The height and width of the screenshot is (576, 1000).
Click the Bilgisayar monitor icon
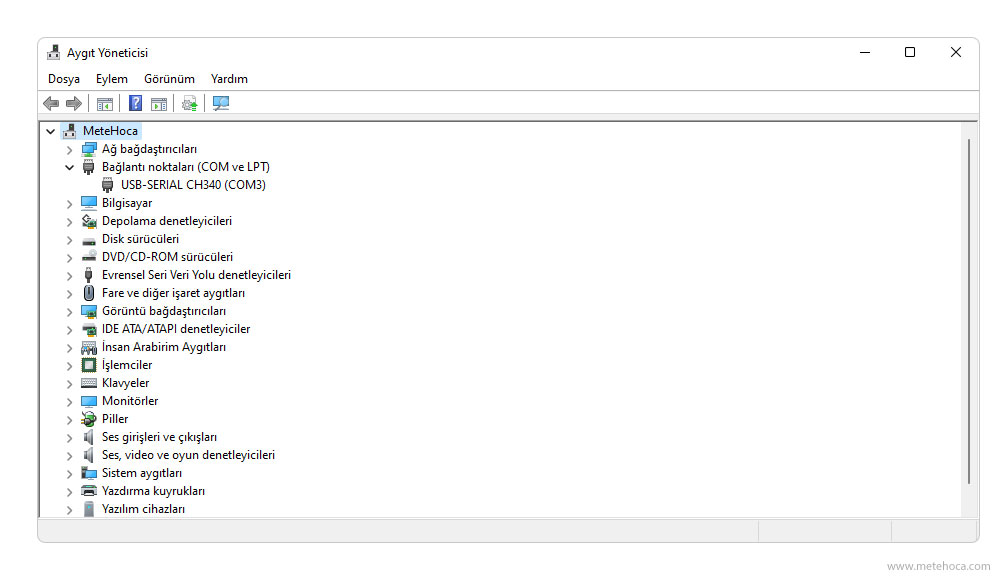89,203
